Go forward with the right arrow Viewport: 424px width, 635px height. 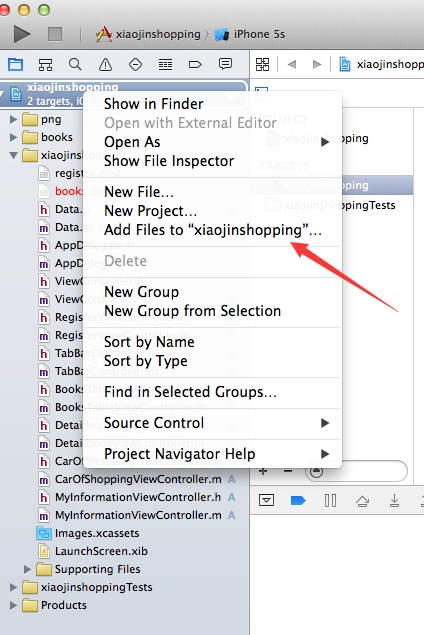coord(317,64)
